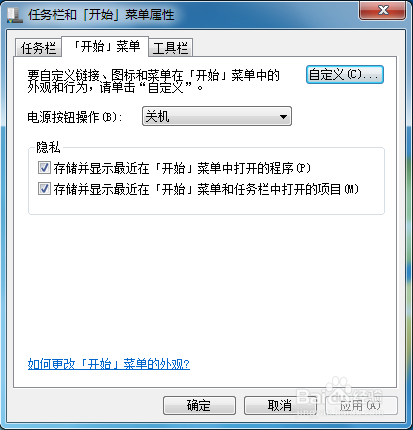Click the label text ending with 打开的项目(M)
This screenshot has height=430, width=413.
(x=206, y=189)
